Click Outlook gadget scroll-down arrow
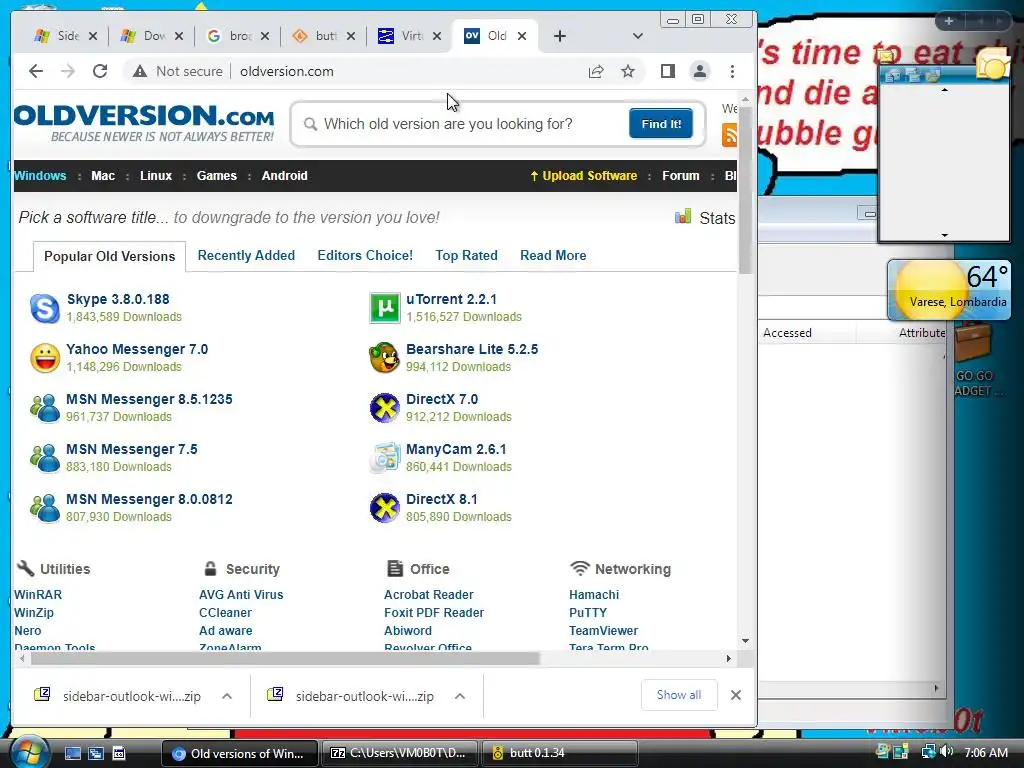Screen dimensions: 1024x768 (944, 235)
